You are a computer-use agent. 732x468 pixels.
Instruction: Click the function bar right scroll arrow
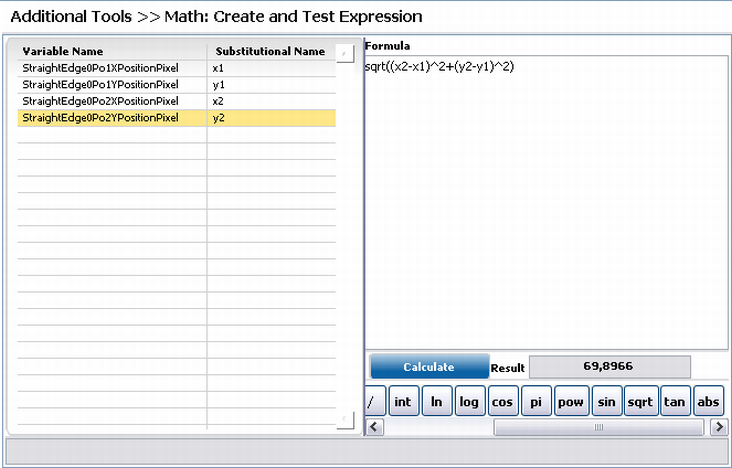[719, 427]
